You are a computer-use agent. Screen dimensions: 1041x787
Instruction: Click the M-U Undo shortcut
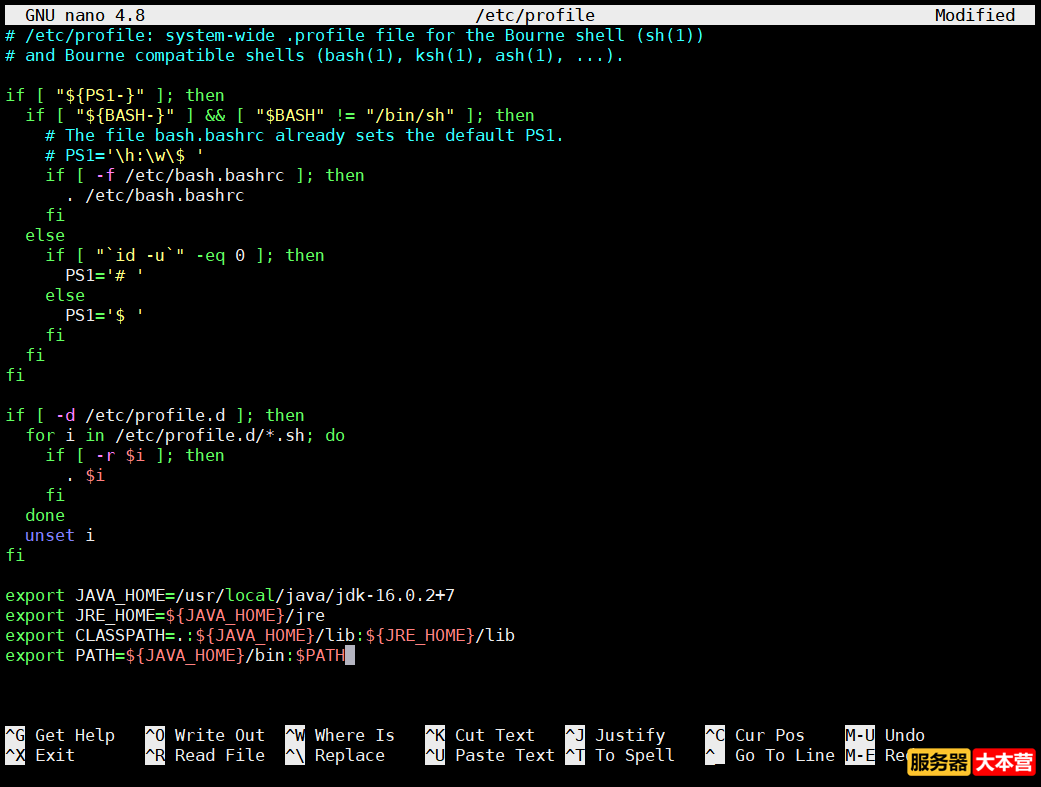885,735
